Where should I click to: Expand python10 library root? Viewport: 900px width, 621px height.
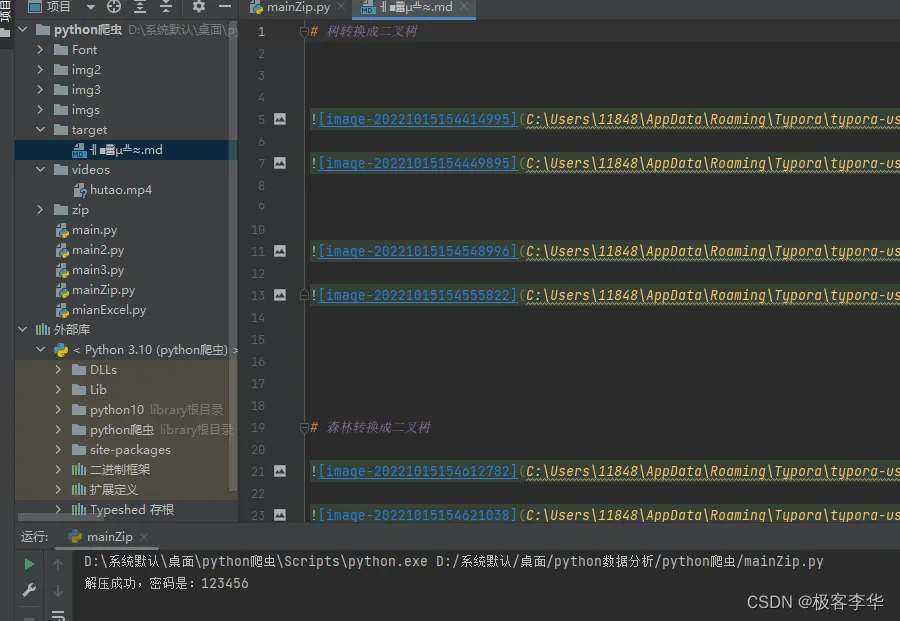(58, 410)
